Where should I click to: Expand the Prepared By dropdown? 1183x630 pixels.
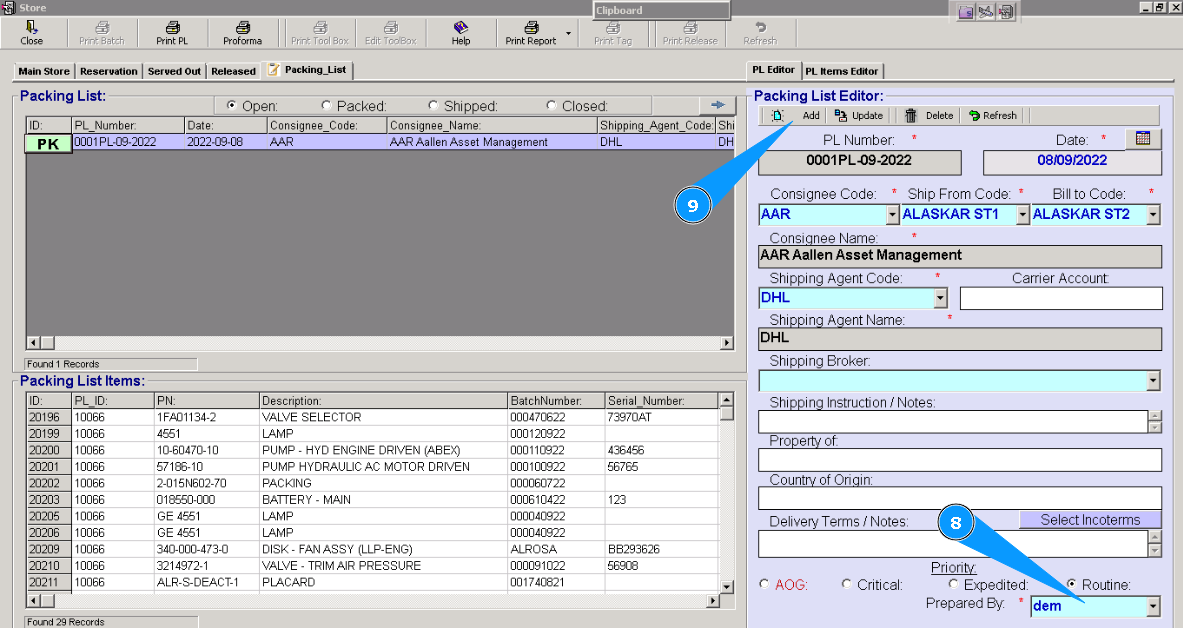coord(1153,606)
